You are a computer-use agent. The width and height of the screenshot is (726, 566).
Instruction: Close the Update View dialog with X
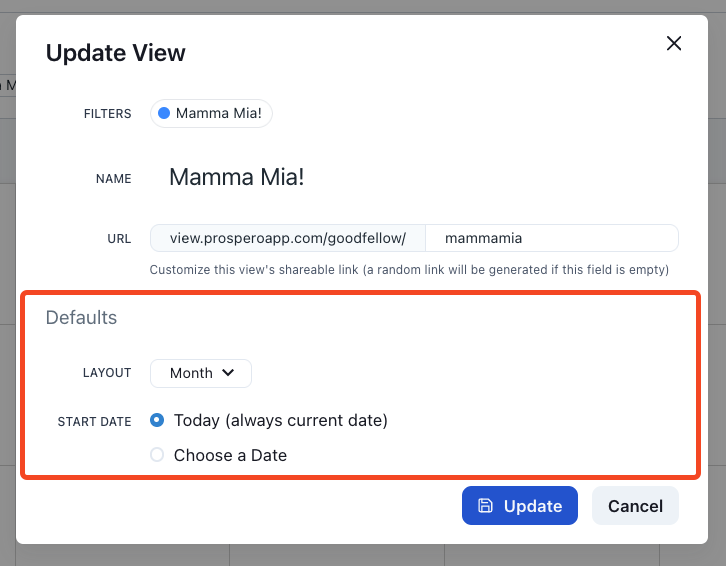(674, 43)
